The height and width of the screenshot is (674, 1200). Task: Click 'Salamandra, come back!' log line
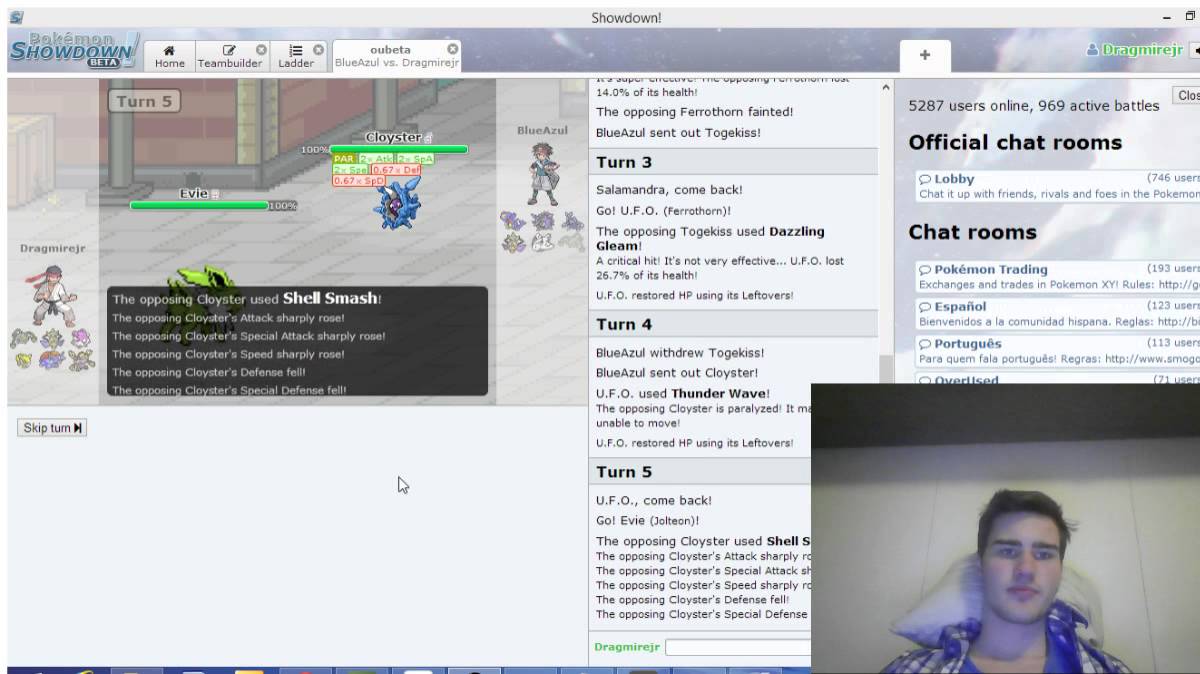pyautogui.click(x=669, y=189)
